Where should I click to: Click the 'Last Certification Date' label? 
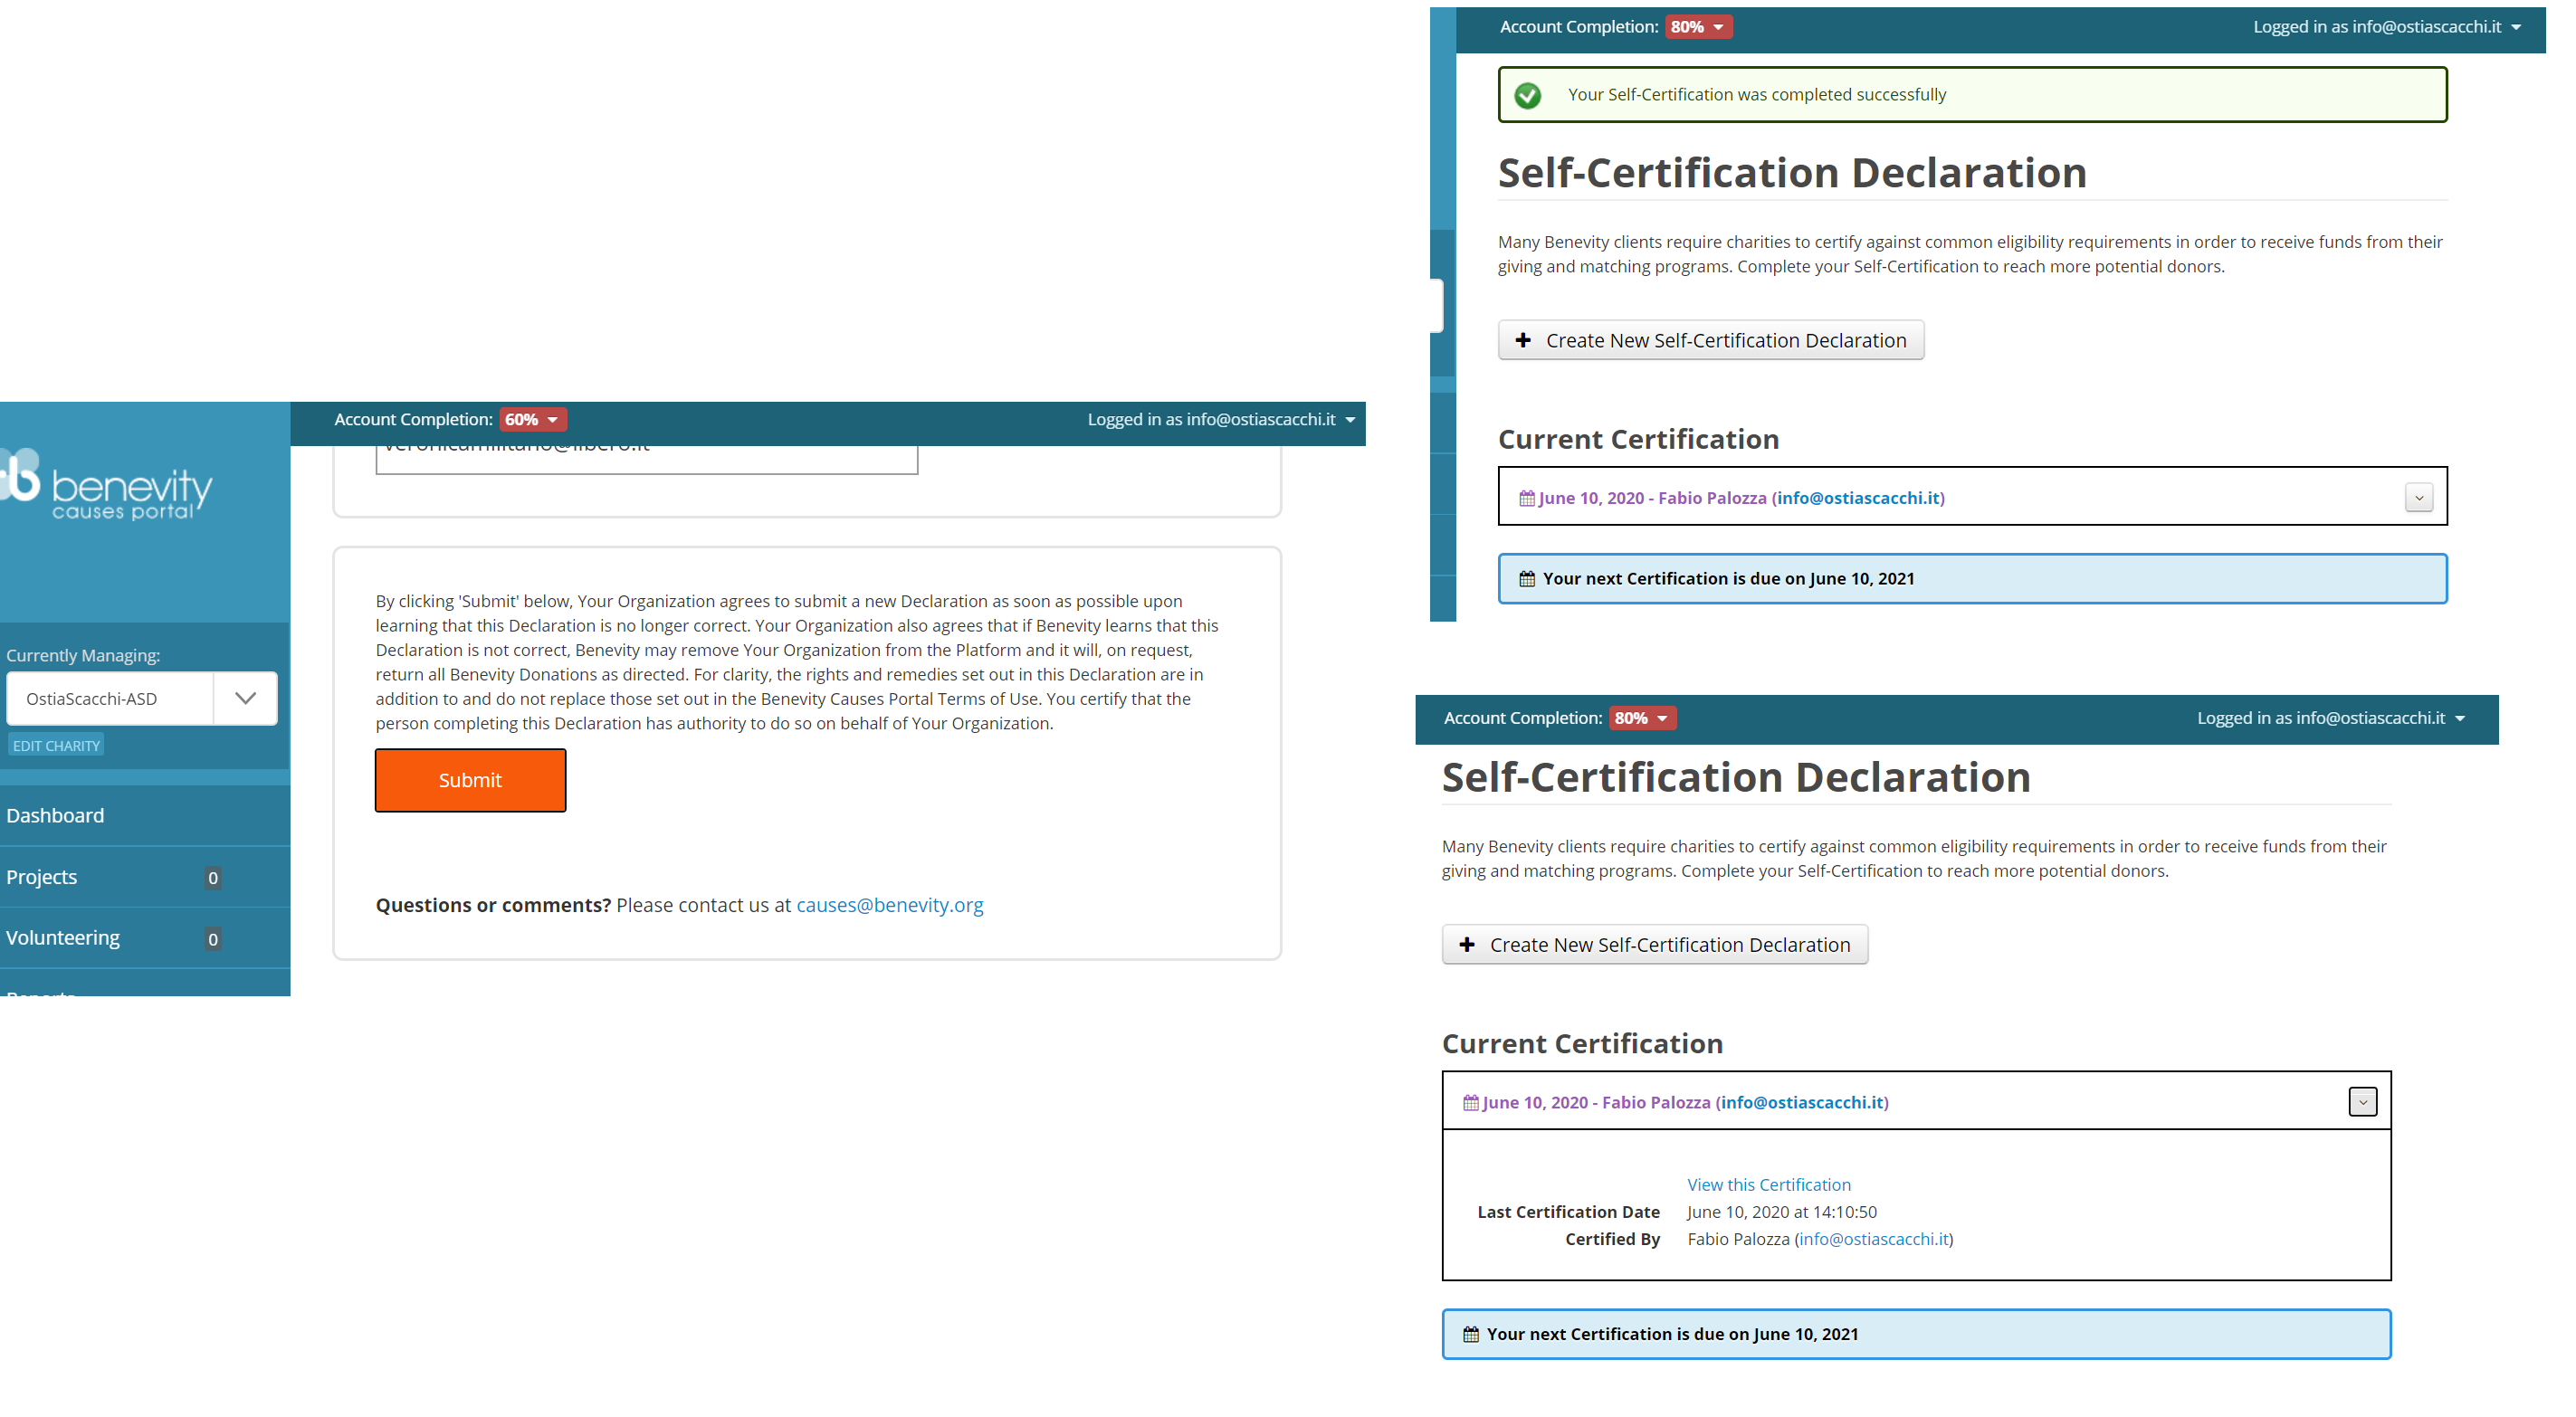(x=1568, y=1212)
